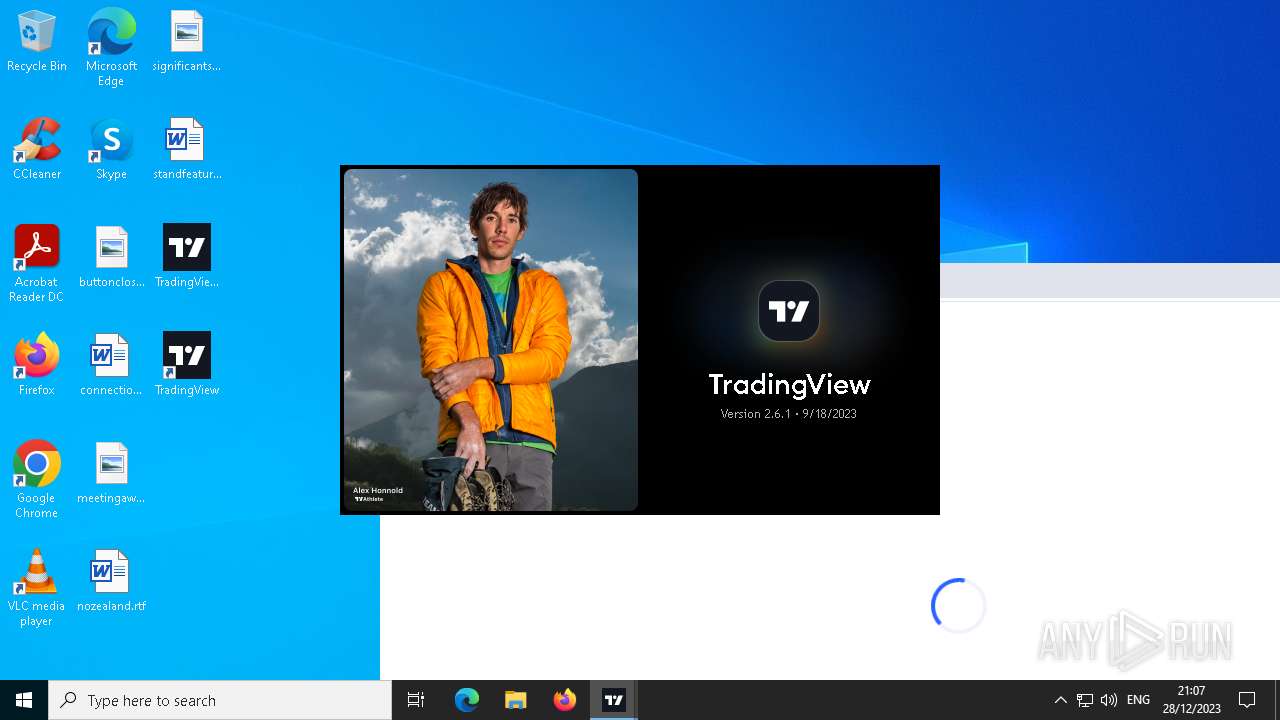The height and width of the screenshot is (720, 1280).
Task: Open Task View on the taskbar
Action: coord(416,700)
